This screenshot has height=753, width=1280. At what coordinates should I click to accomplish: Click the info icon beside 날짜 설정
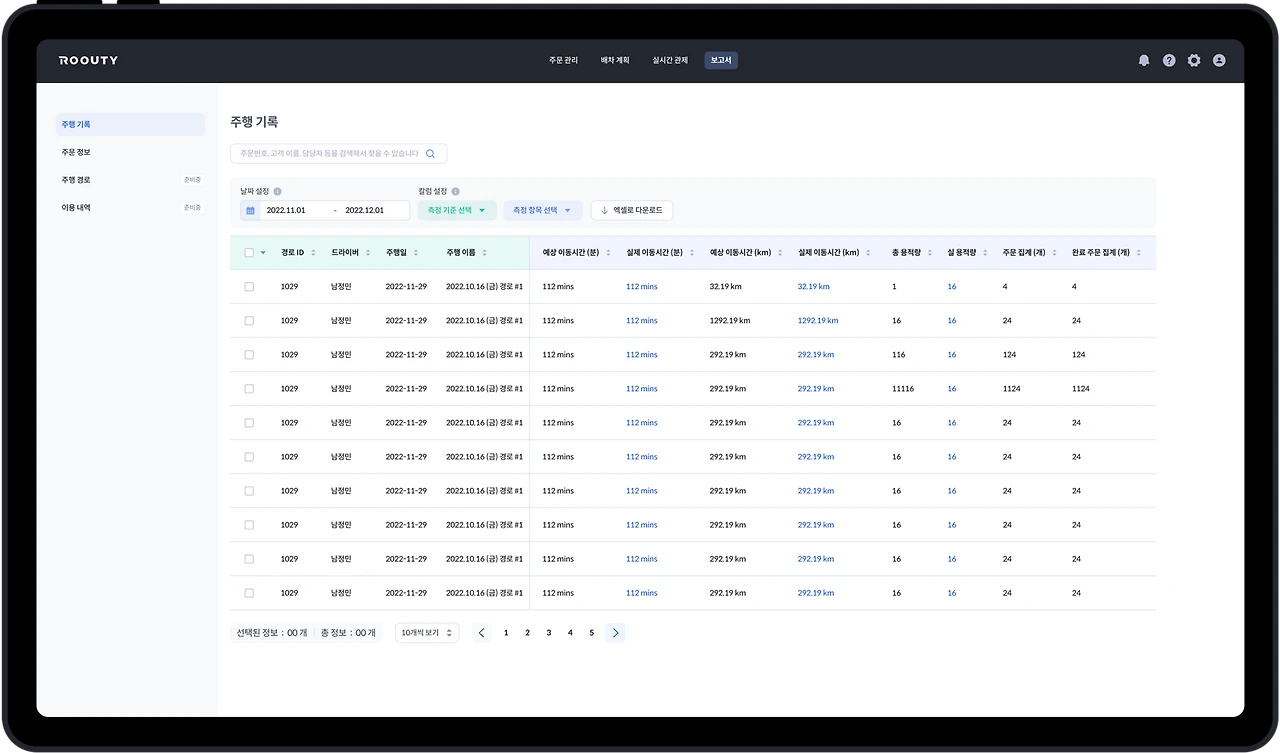[x=277, y=191]
